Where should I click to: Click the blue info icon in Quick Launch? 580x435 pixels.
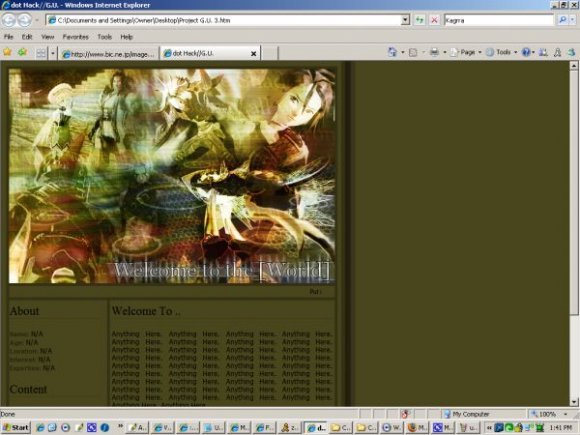105,428
